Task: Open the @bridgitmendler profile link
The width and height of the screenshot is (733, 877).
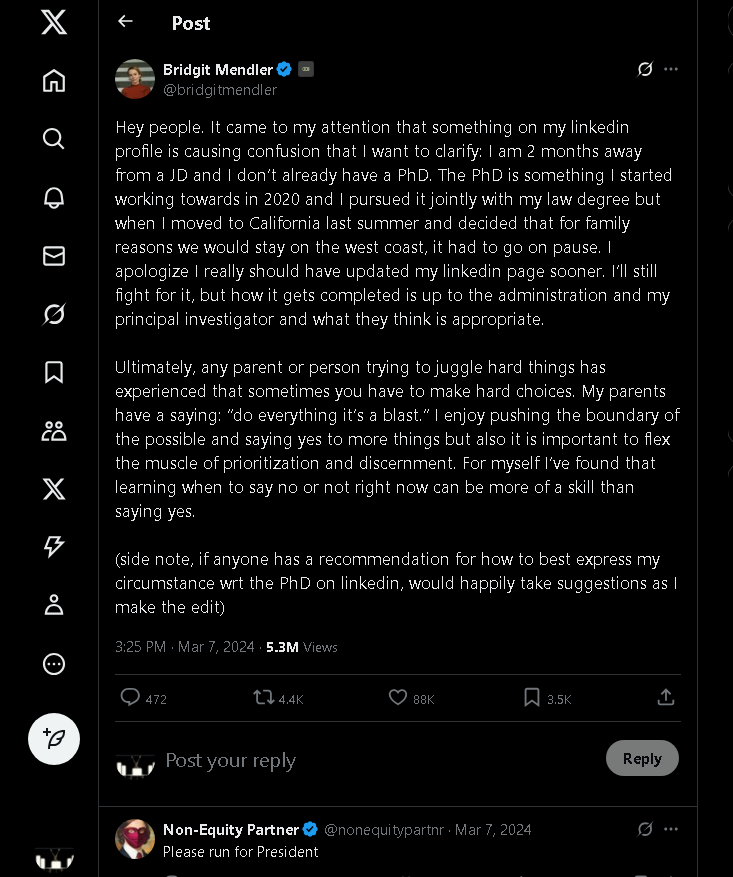Action: pos(220,90)
